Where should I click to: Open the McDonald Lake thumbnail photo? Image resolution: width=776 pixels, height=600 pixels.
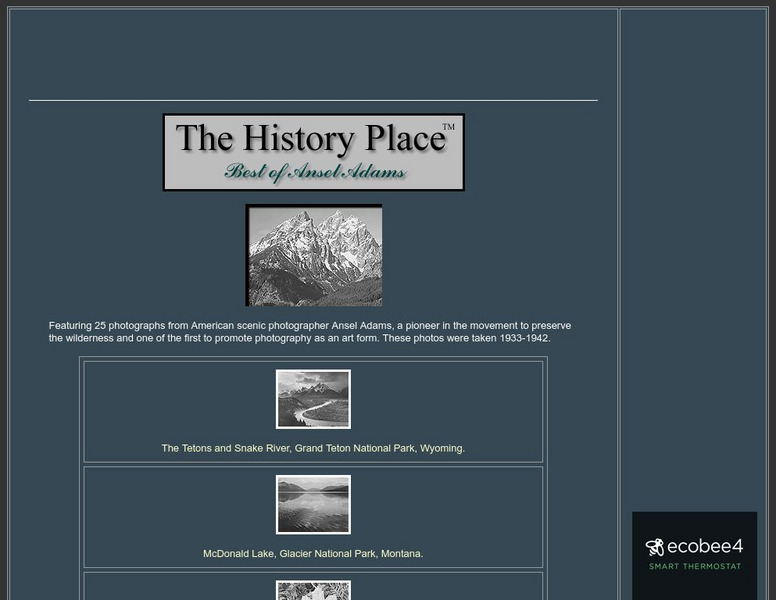click(313, 504)
